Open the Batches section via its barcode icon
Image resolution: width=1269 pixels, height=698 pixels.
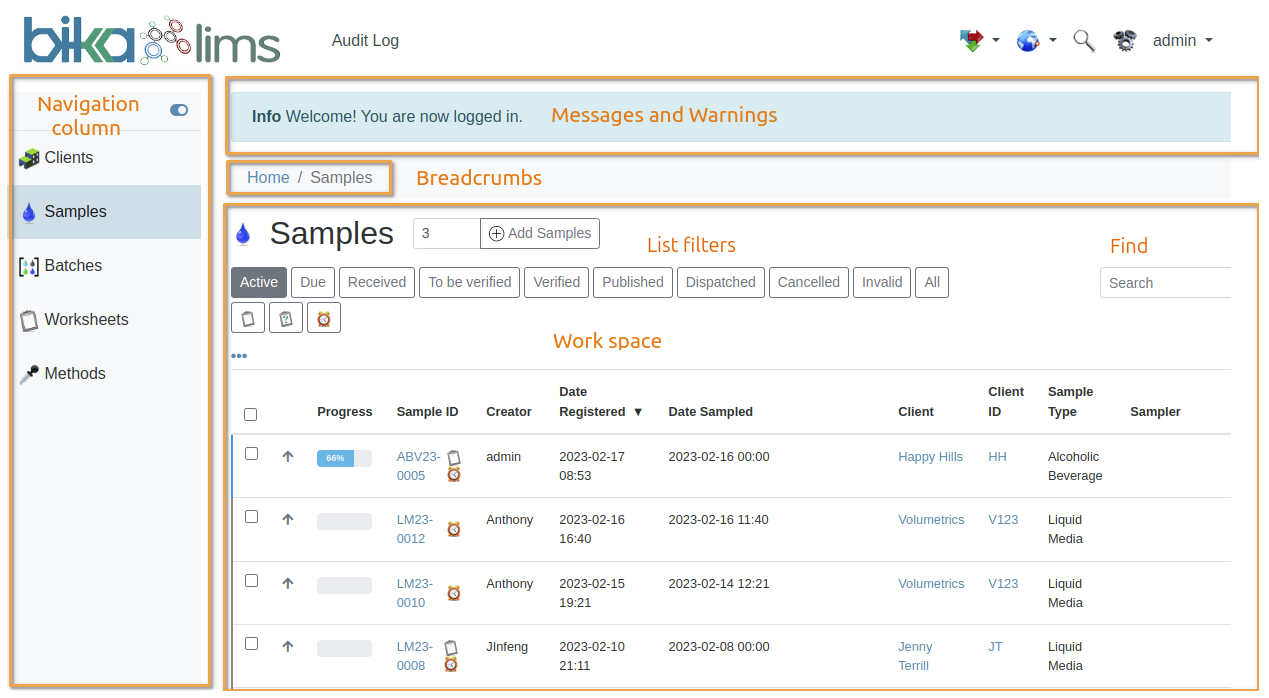tap(27, 265)
